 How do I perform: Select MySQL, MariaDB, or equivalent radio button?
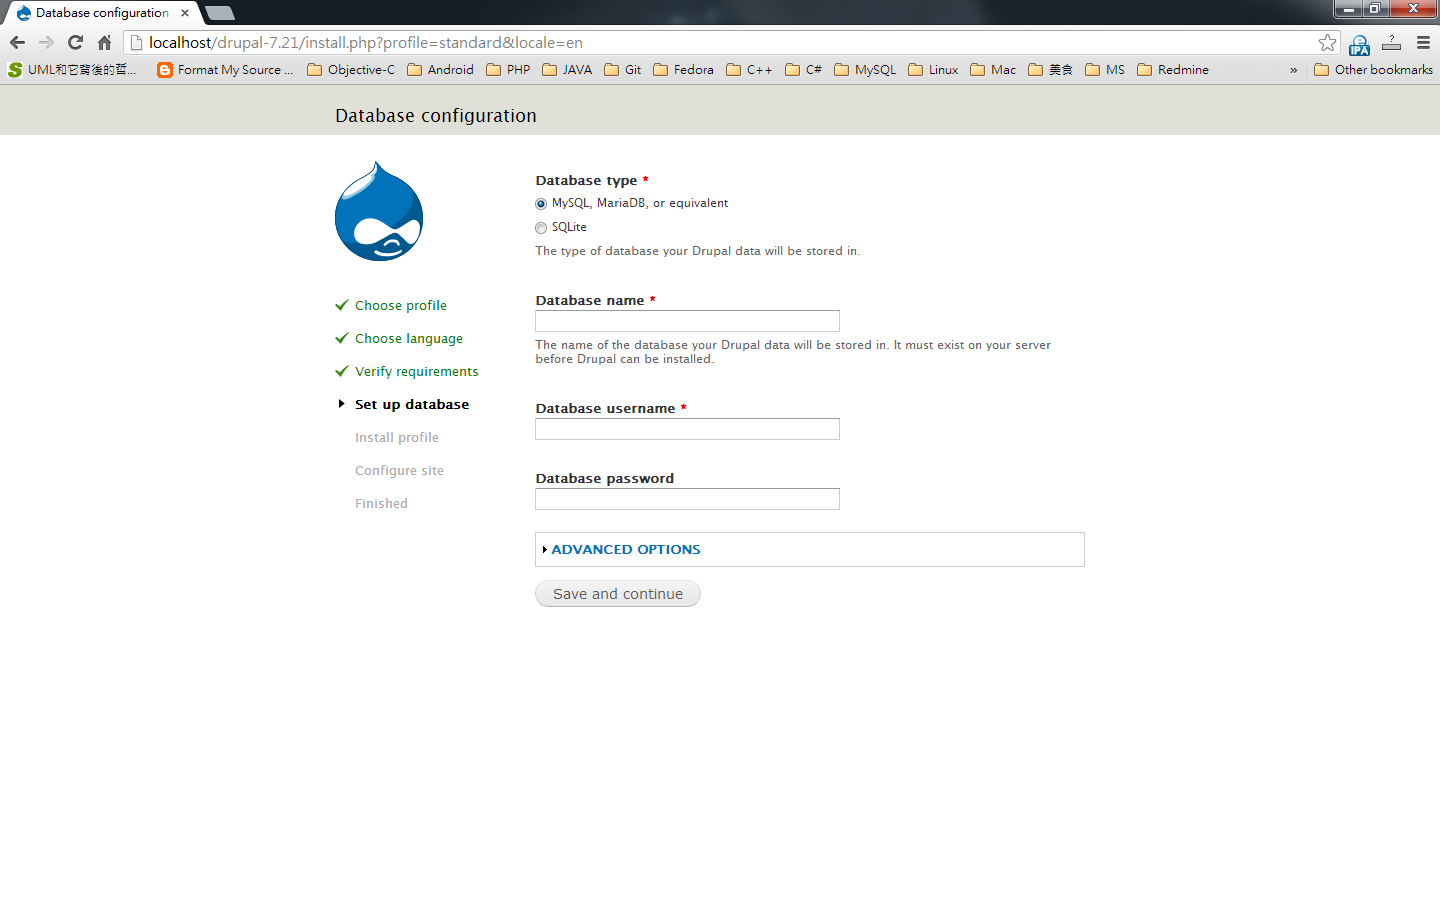[x=541, y=204]
